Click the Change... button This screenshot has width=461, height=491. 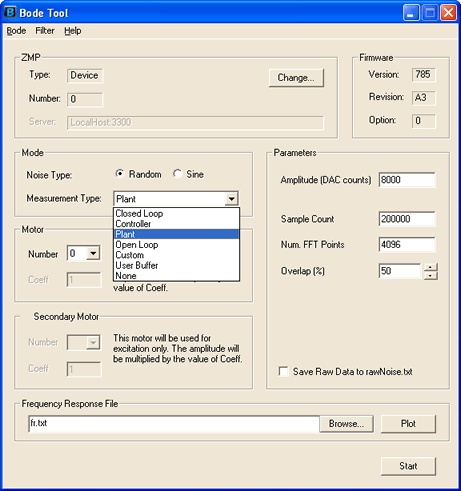pyautogui.click(x=296, y=78)
